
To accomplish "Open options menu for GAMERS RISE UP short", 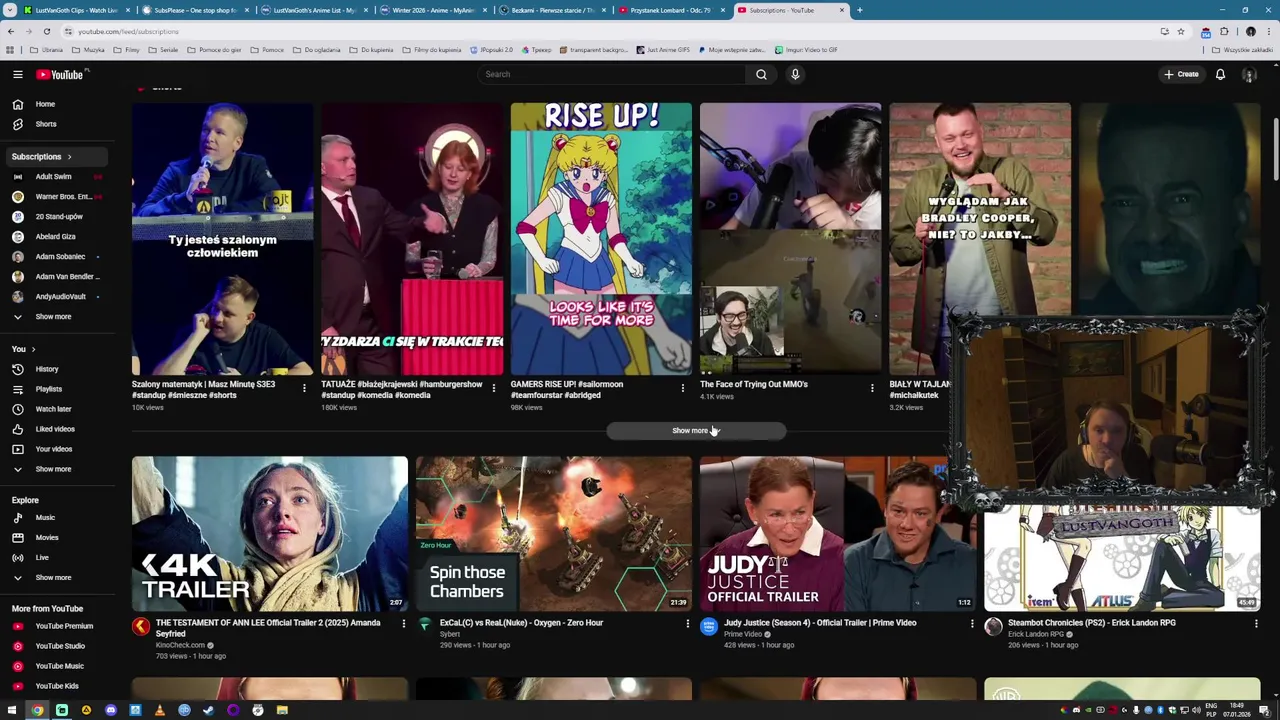I will pyautogui.click(x=683, y=388).
